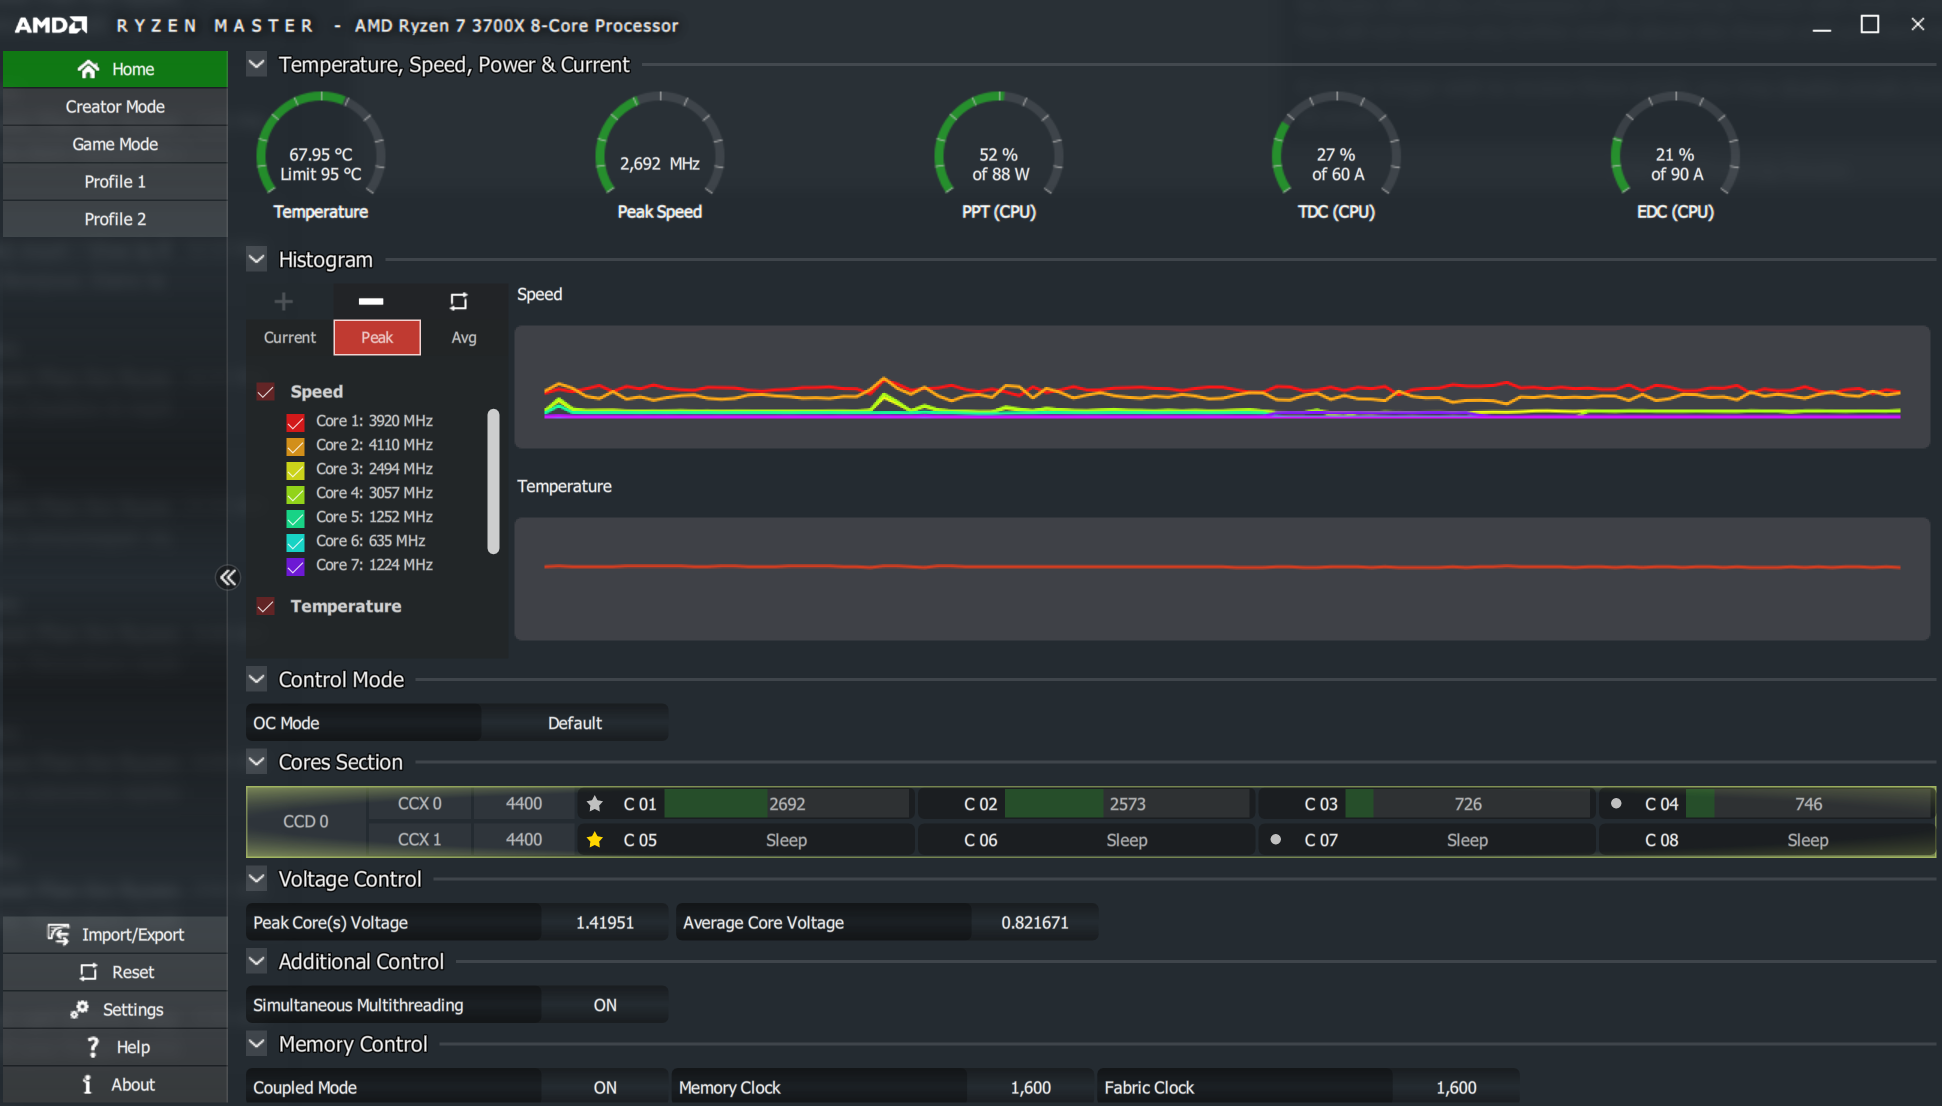Click the Import/Export icon

pos(58,934)
